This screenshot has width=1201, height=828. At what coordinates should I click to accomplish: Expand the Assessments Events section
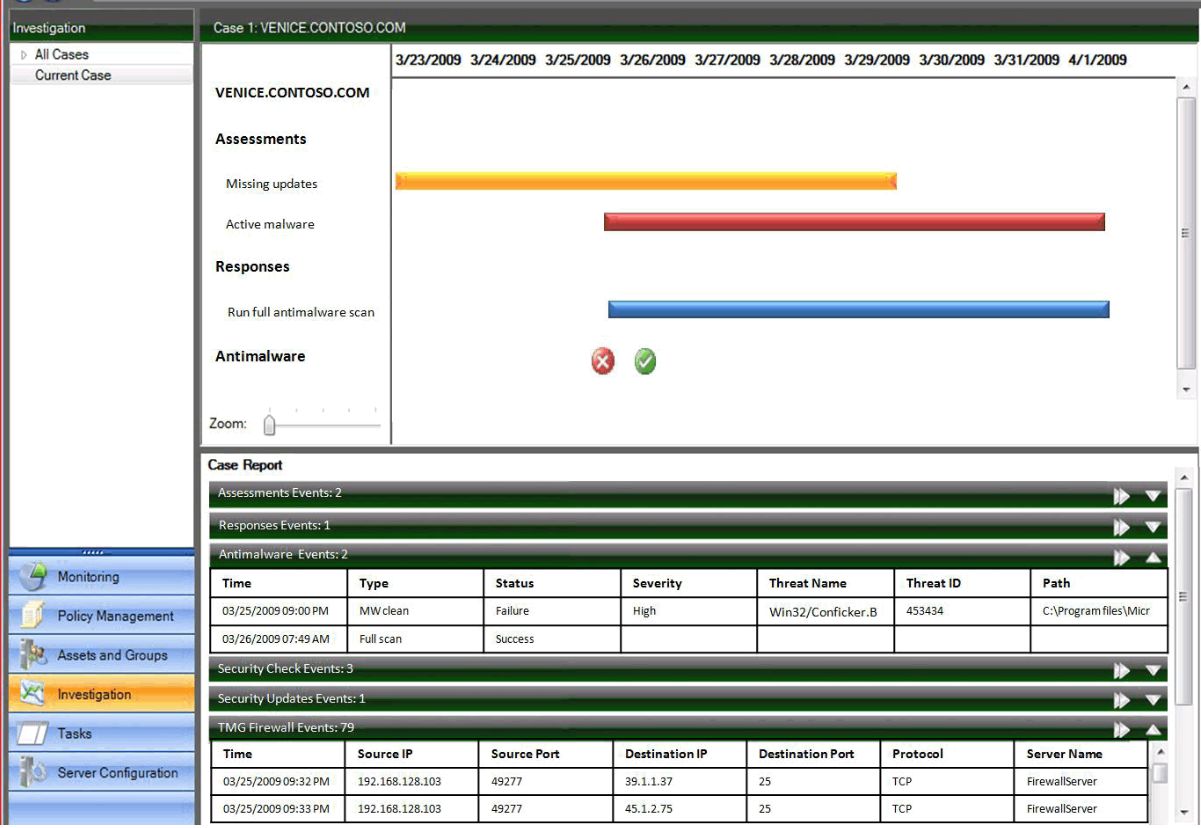pos(1153,496)
